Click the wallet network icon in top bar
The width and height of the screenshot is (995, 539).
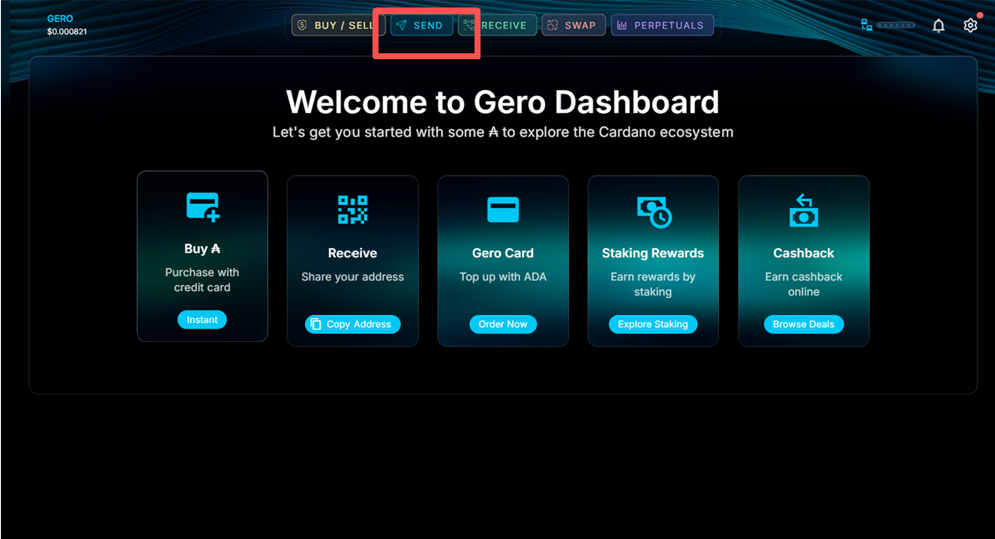click(867, 25)
